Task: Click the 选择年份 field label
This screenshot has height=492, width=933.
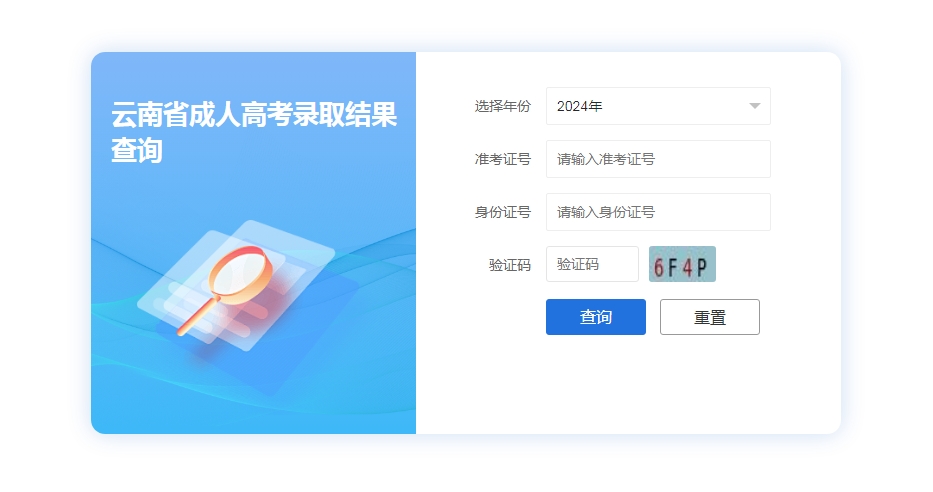Action: pyautogui.click(x=503, y=106)
